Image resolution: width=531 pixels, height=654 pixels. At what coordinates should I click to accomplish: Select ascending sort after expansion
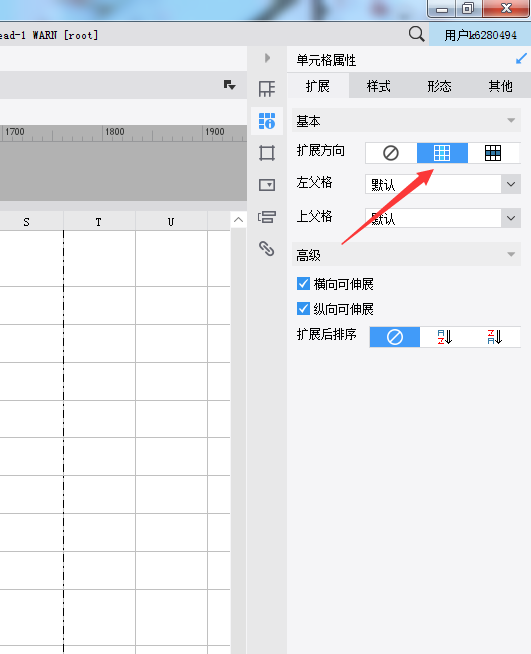[445, 337]
